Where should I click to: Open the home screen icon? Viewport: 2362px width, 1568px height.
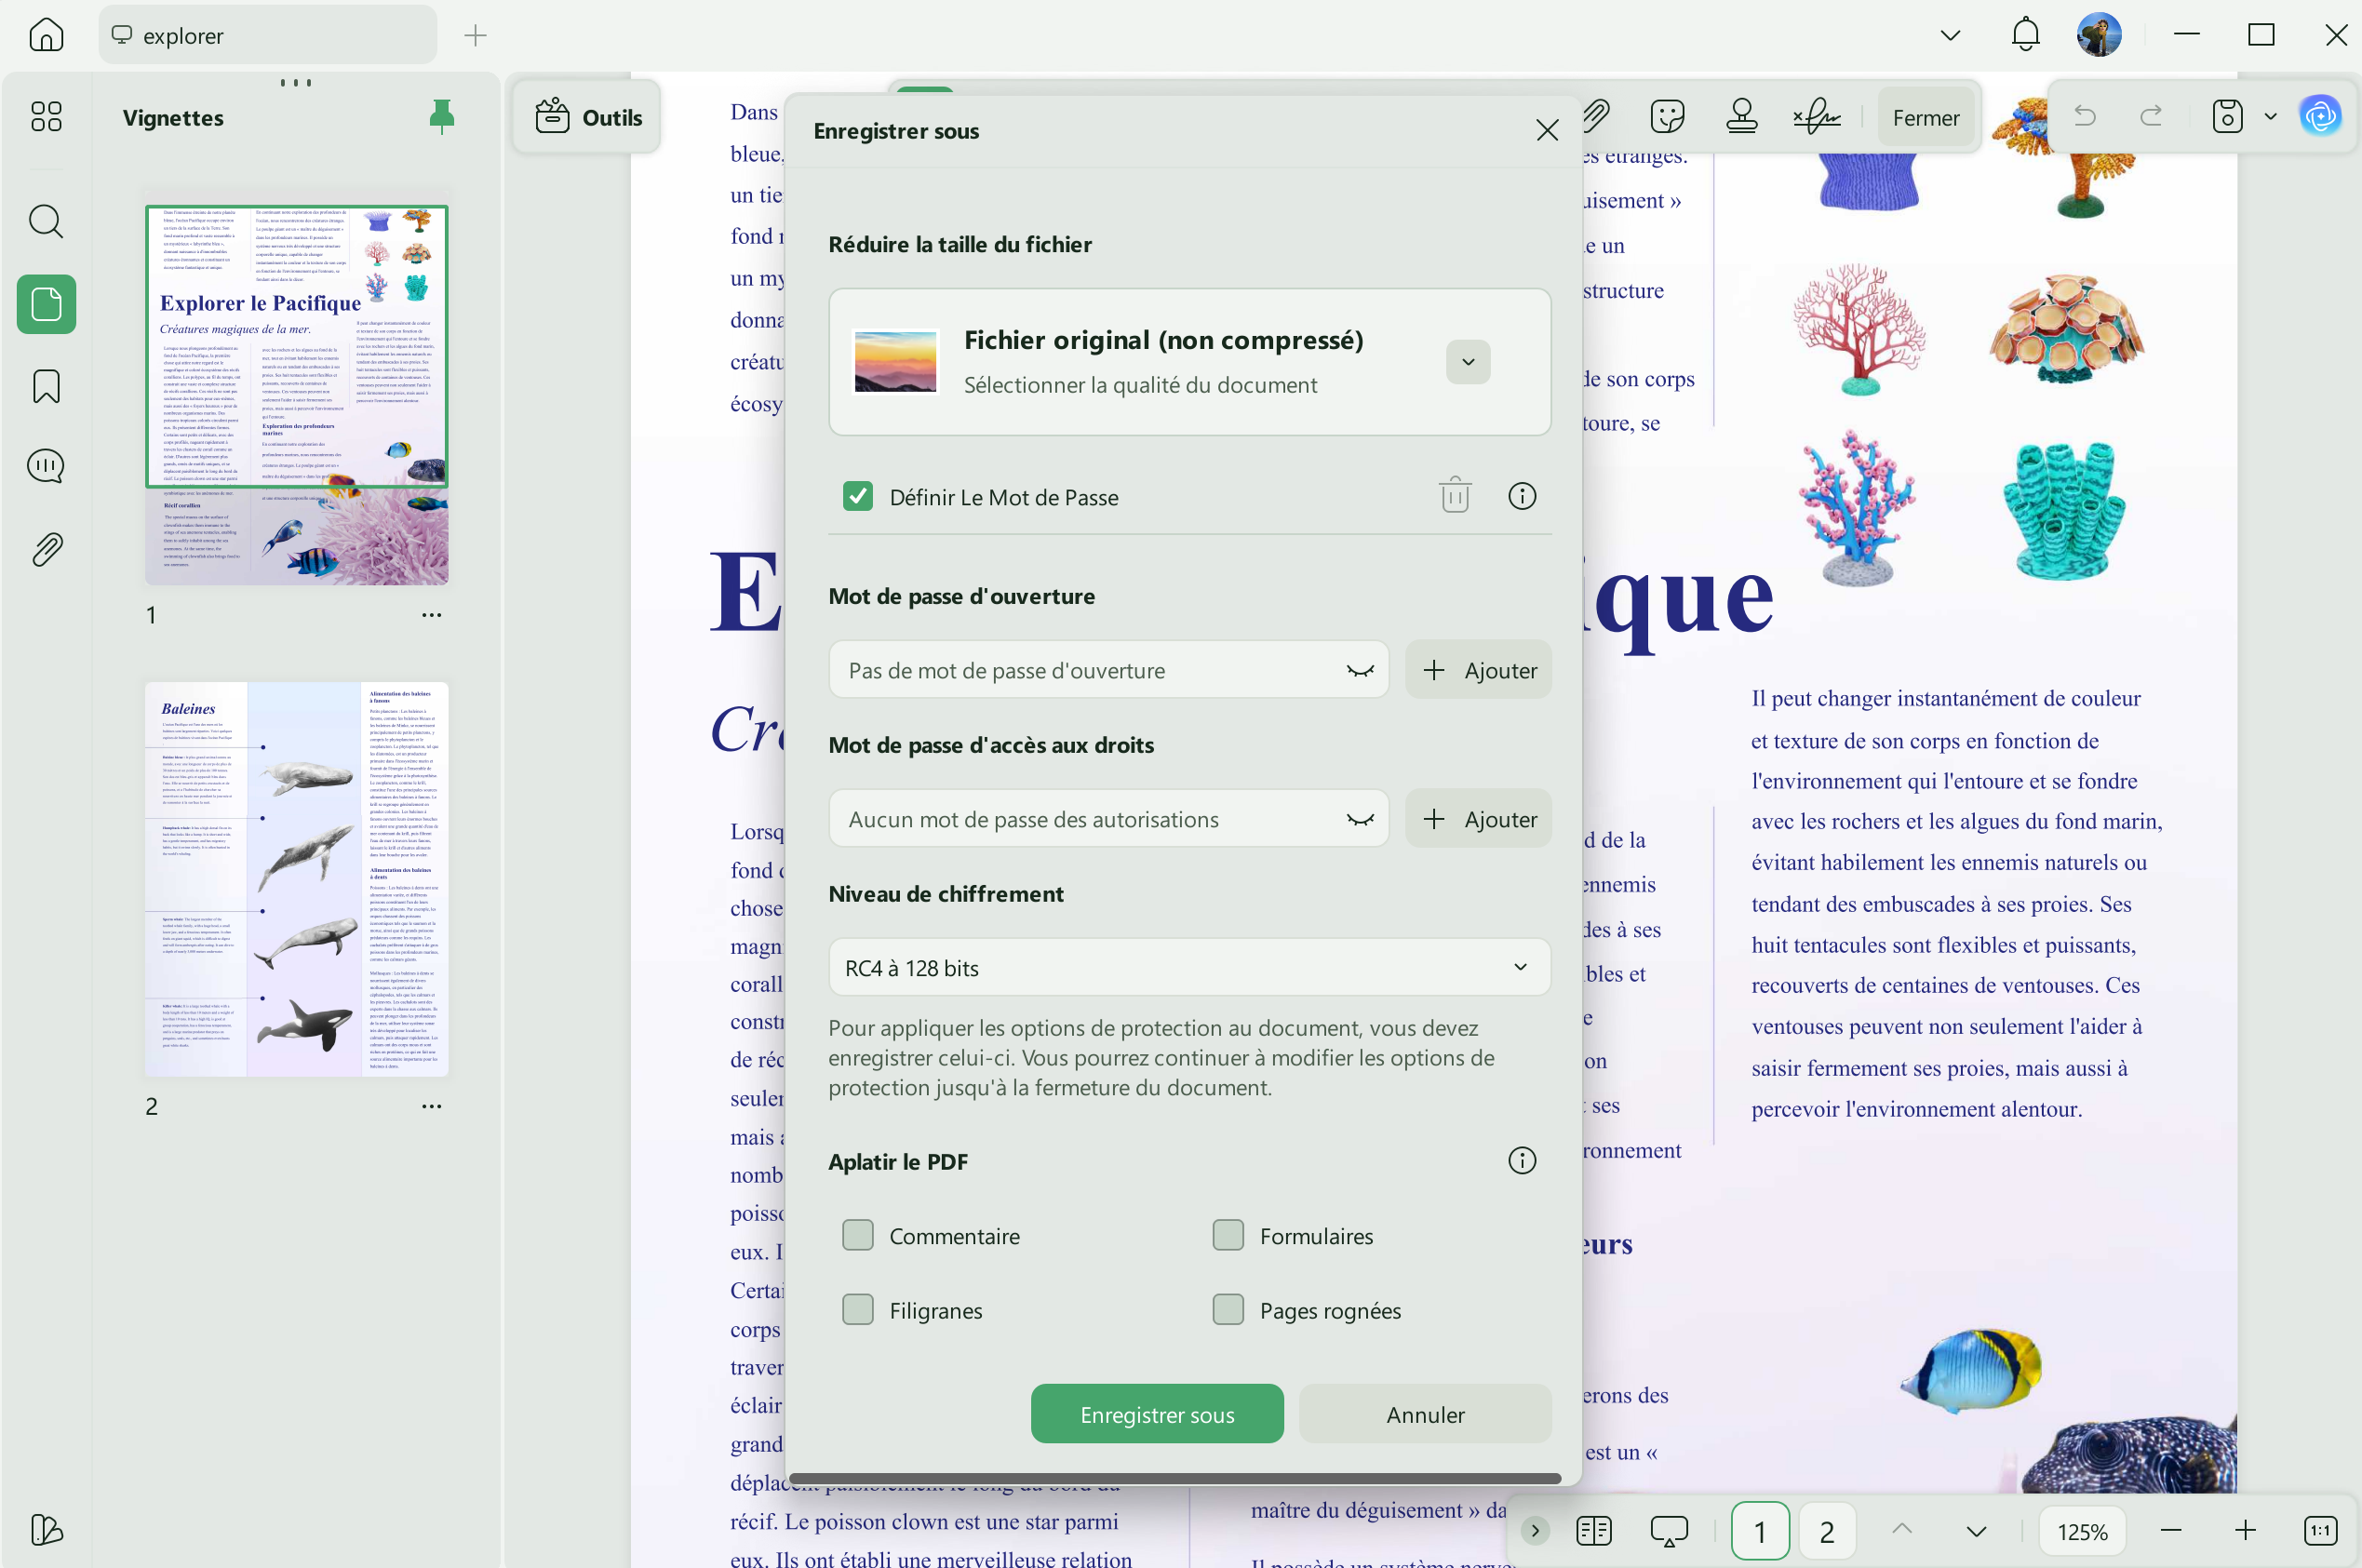coord(46,35)
